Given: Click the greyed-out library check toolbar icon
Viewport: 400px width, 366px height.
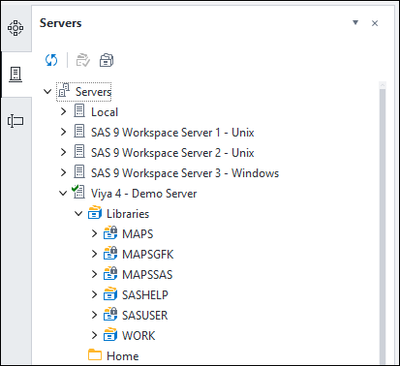Looking at the screenshot, I should (x=83, y=60).
